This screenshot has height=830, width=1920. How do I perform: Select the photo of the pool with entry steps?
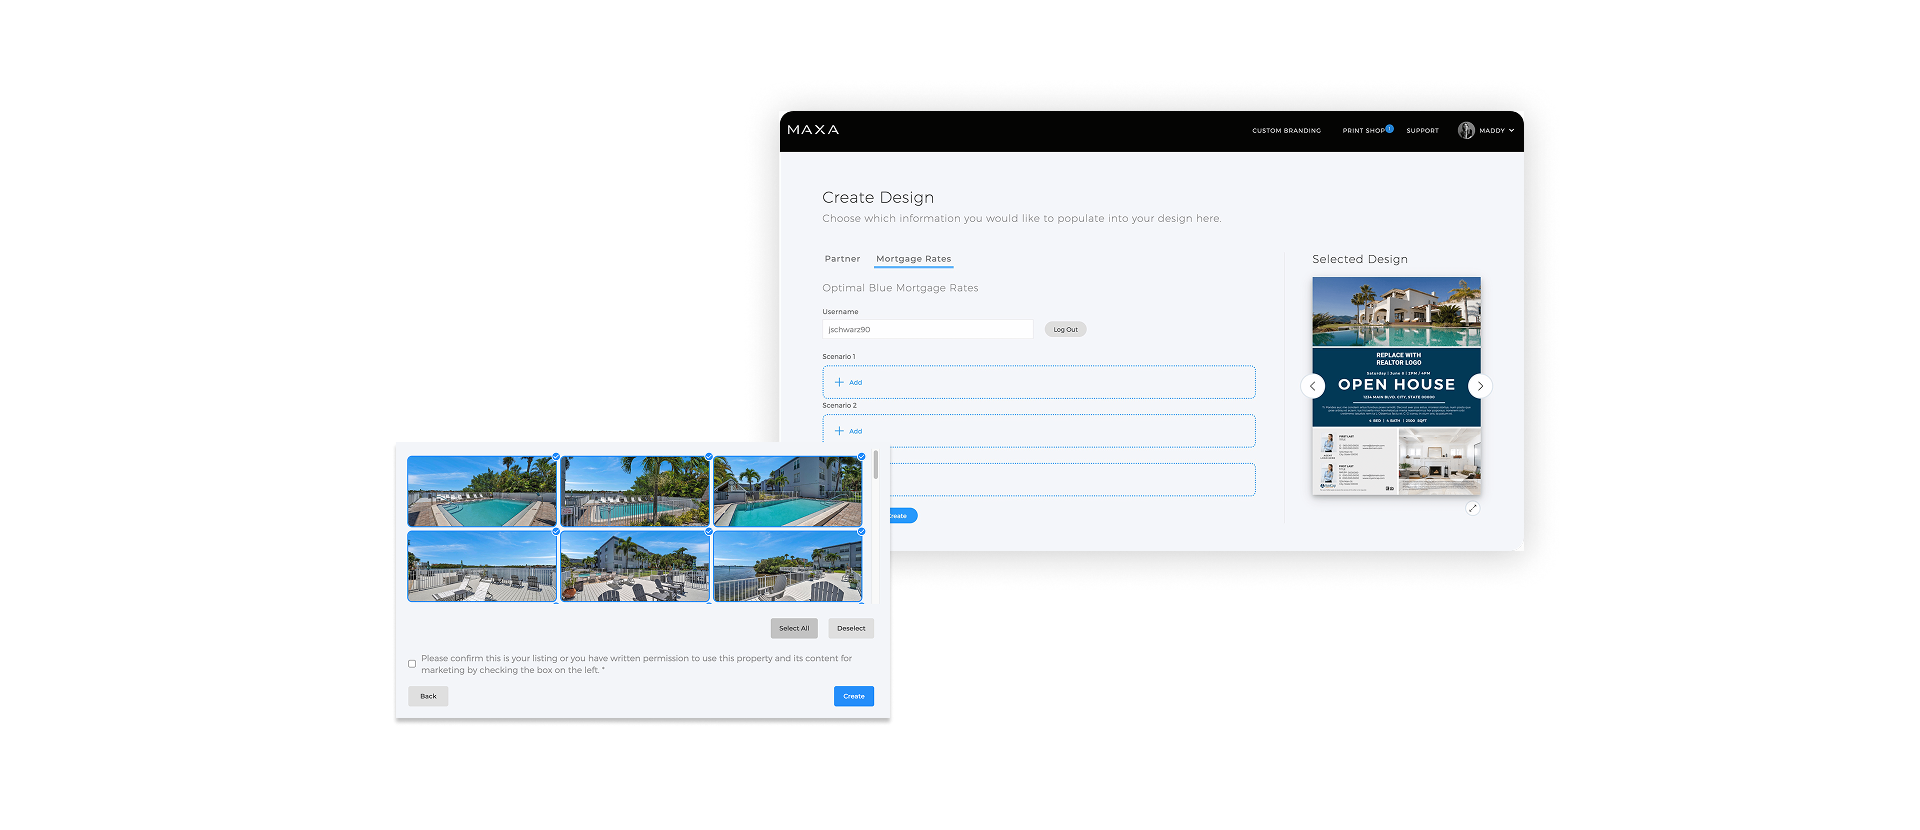click(482, 491)
